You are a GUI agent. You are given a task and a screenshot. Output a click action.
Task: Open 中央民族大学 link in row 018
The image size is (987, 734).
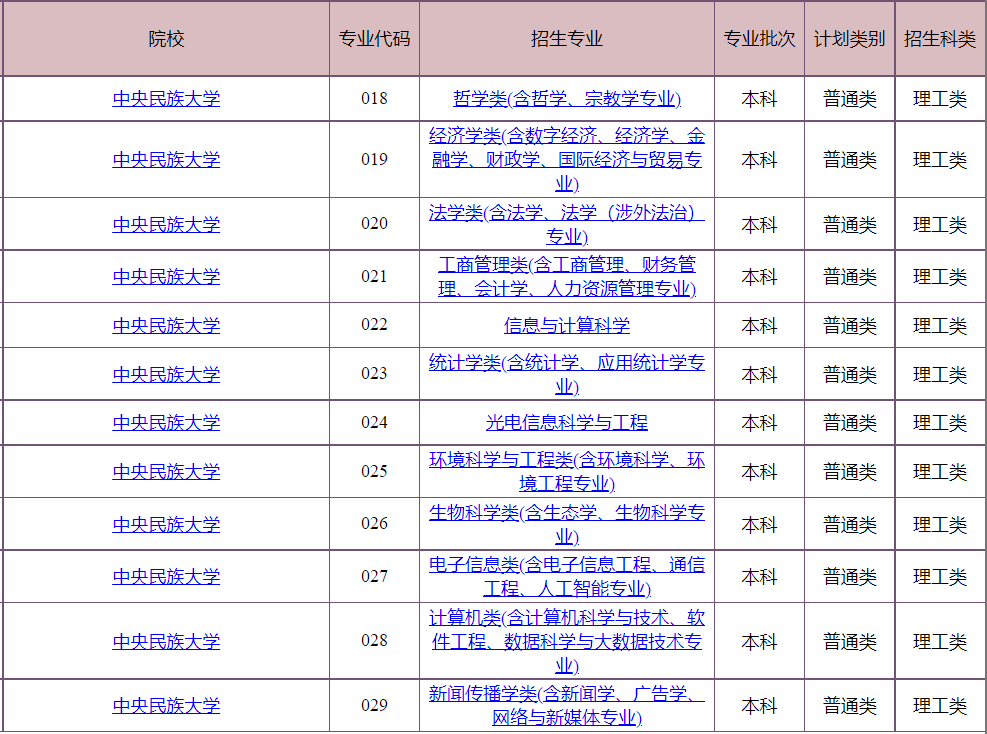(x=166, y=99)
